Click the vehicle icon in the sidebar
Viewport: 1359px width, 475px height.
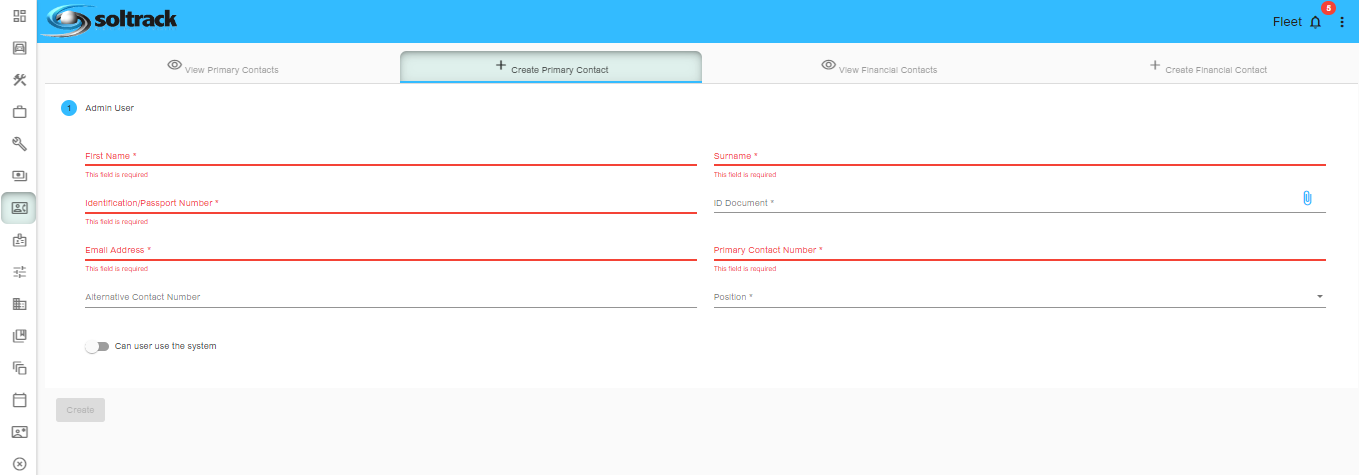pos(19,48)
